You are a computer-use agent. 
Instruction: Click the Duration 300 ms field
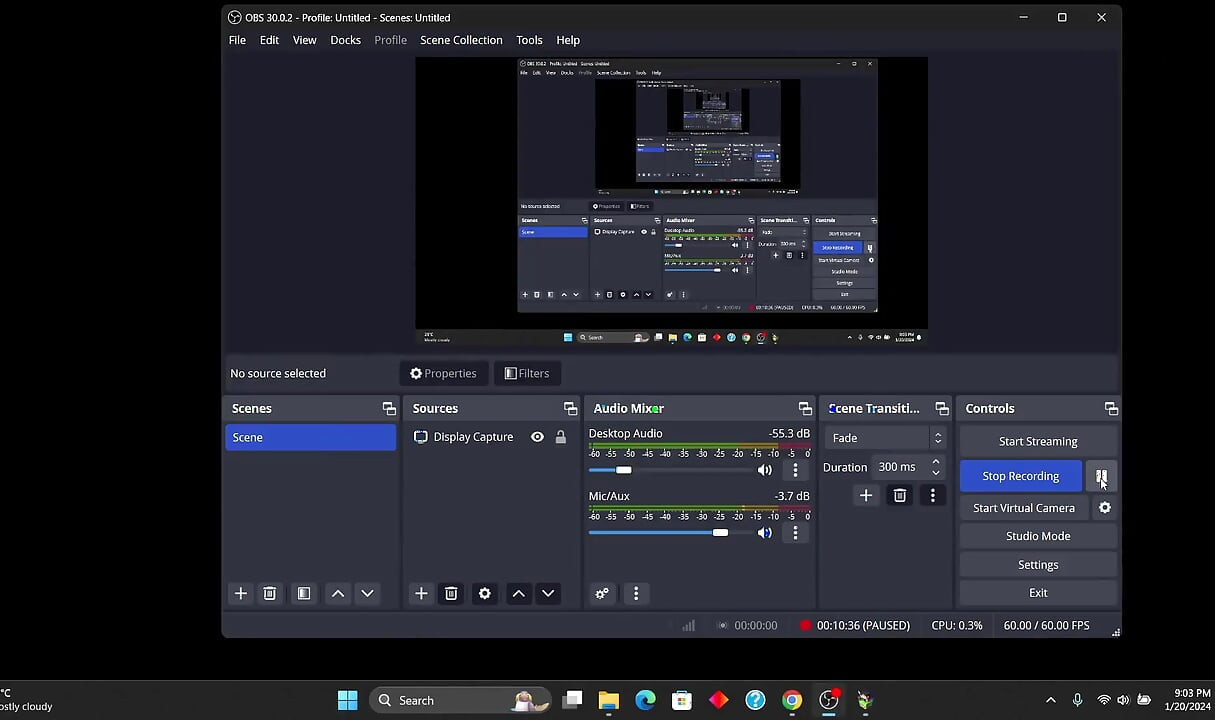point(899,467)
